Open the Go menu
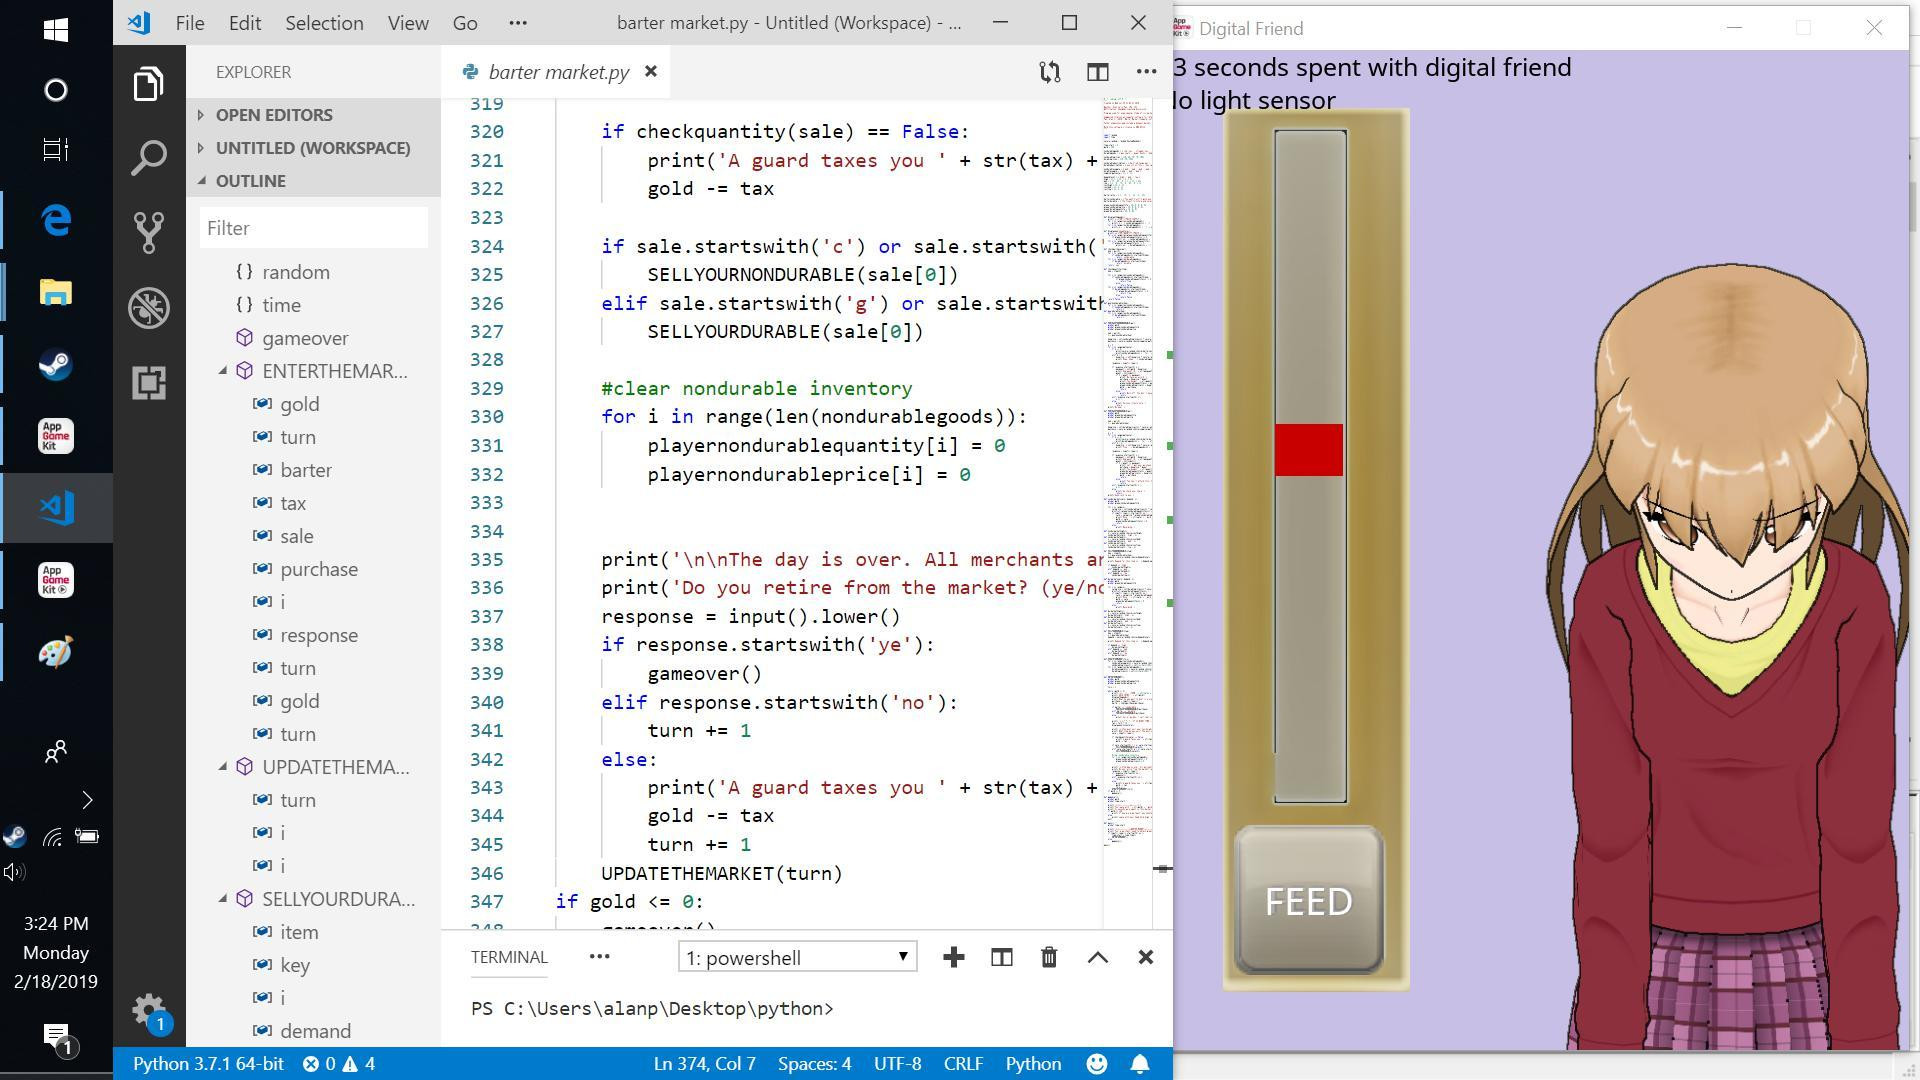This screenshot has width=1920, height=1080. [465, 23]
